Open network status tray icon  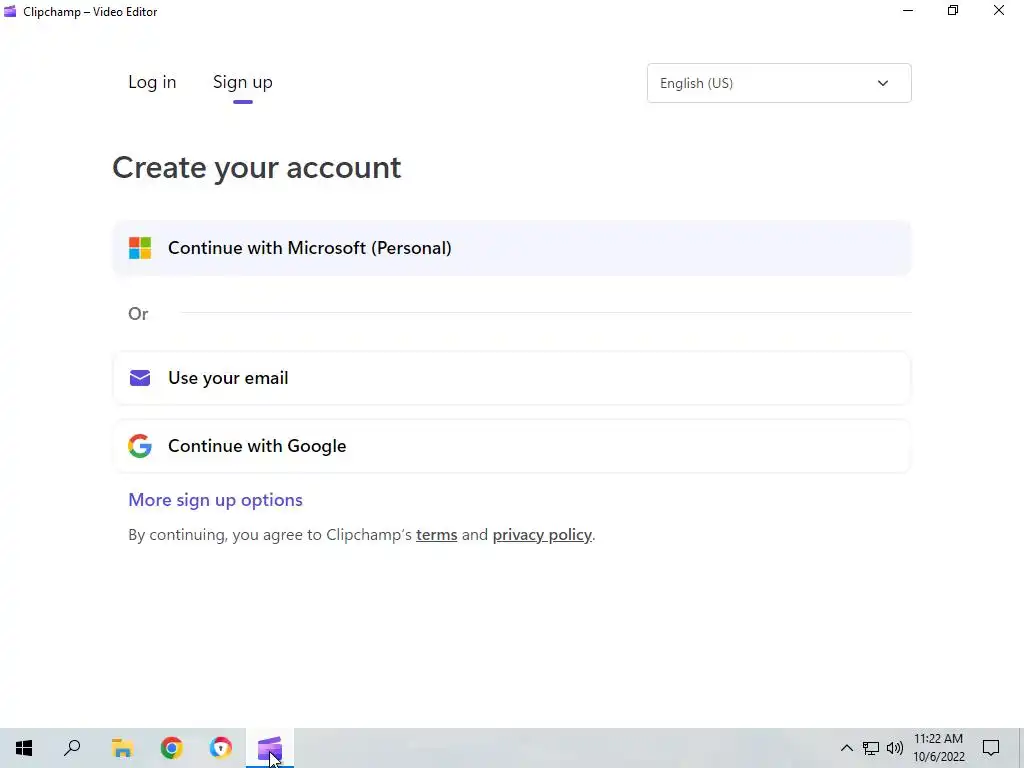click(x=871, y=748)
